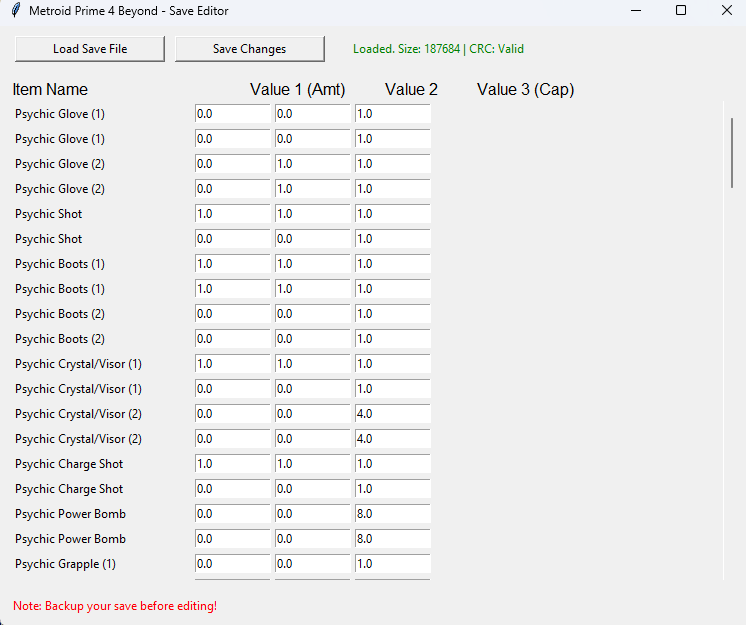Select Cap field showing 4.0 in lower Psychic Crystal/Visor (2) row
The image size is (746, 625).
coord(393,439)
